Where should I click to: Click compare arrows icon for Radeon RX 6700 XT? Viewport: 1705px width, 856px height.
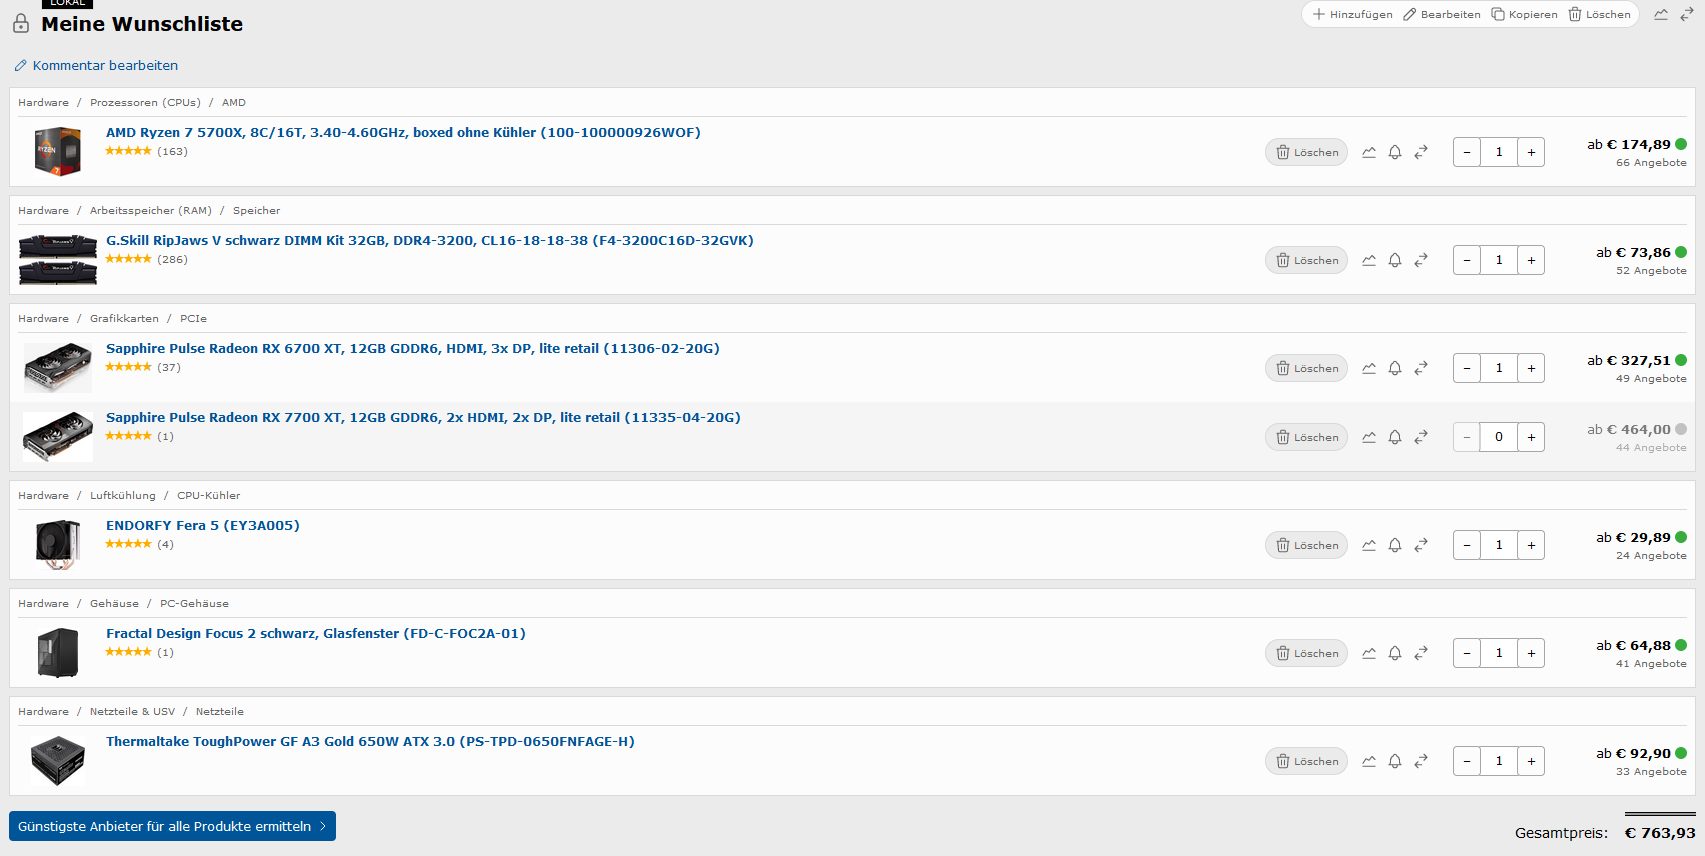[x=1421, y=368]
